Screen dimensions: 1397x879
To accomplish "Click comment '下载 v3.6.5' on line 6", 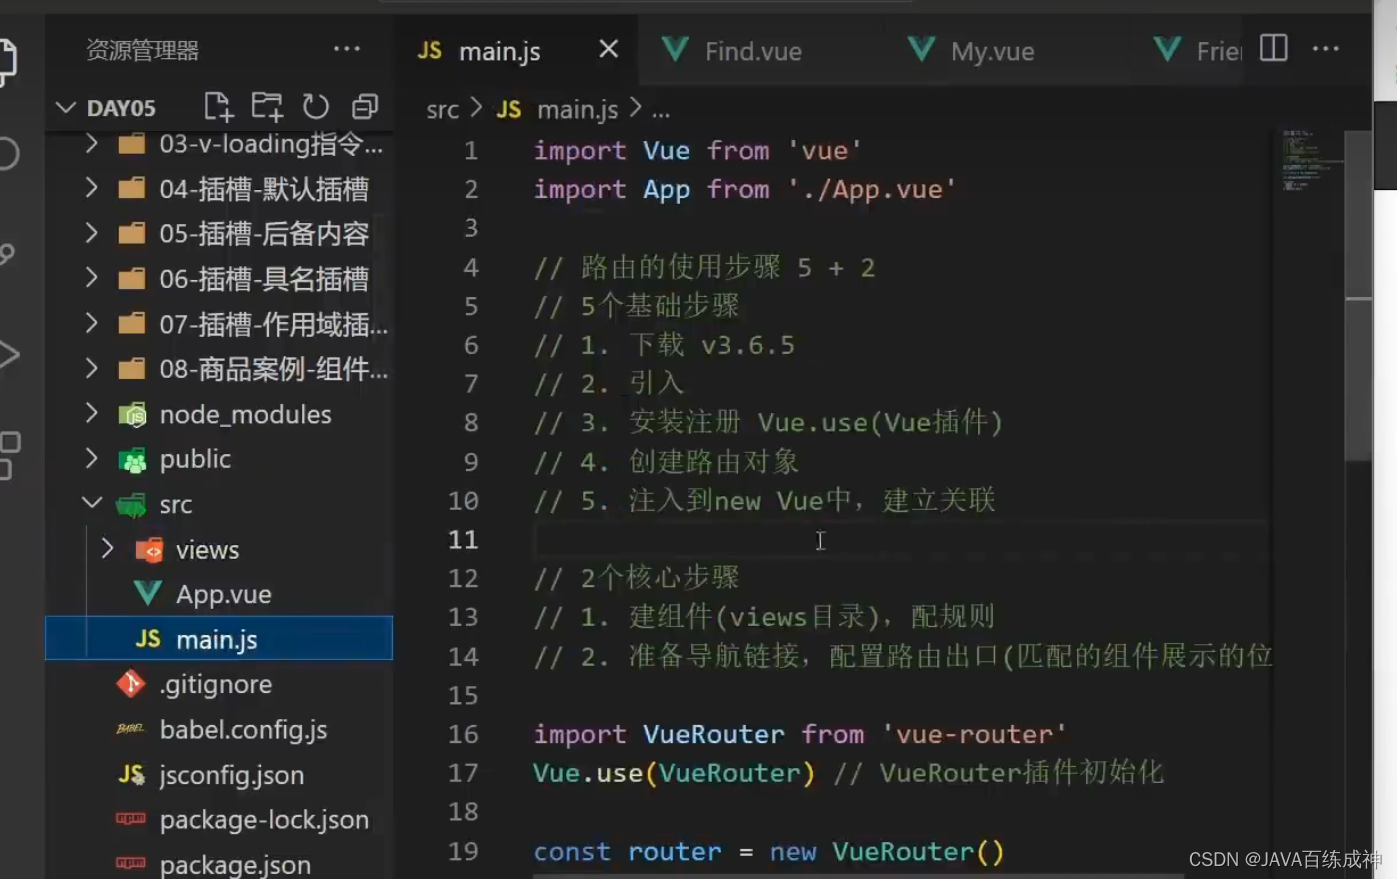I will click(712, 345).
